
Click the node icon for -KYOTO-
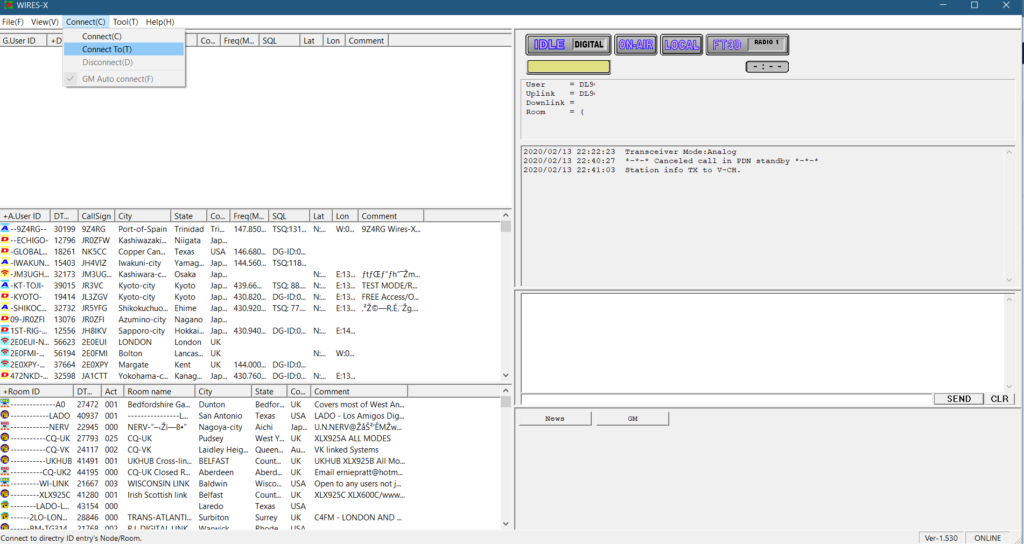(x=5, y=296)
